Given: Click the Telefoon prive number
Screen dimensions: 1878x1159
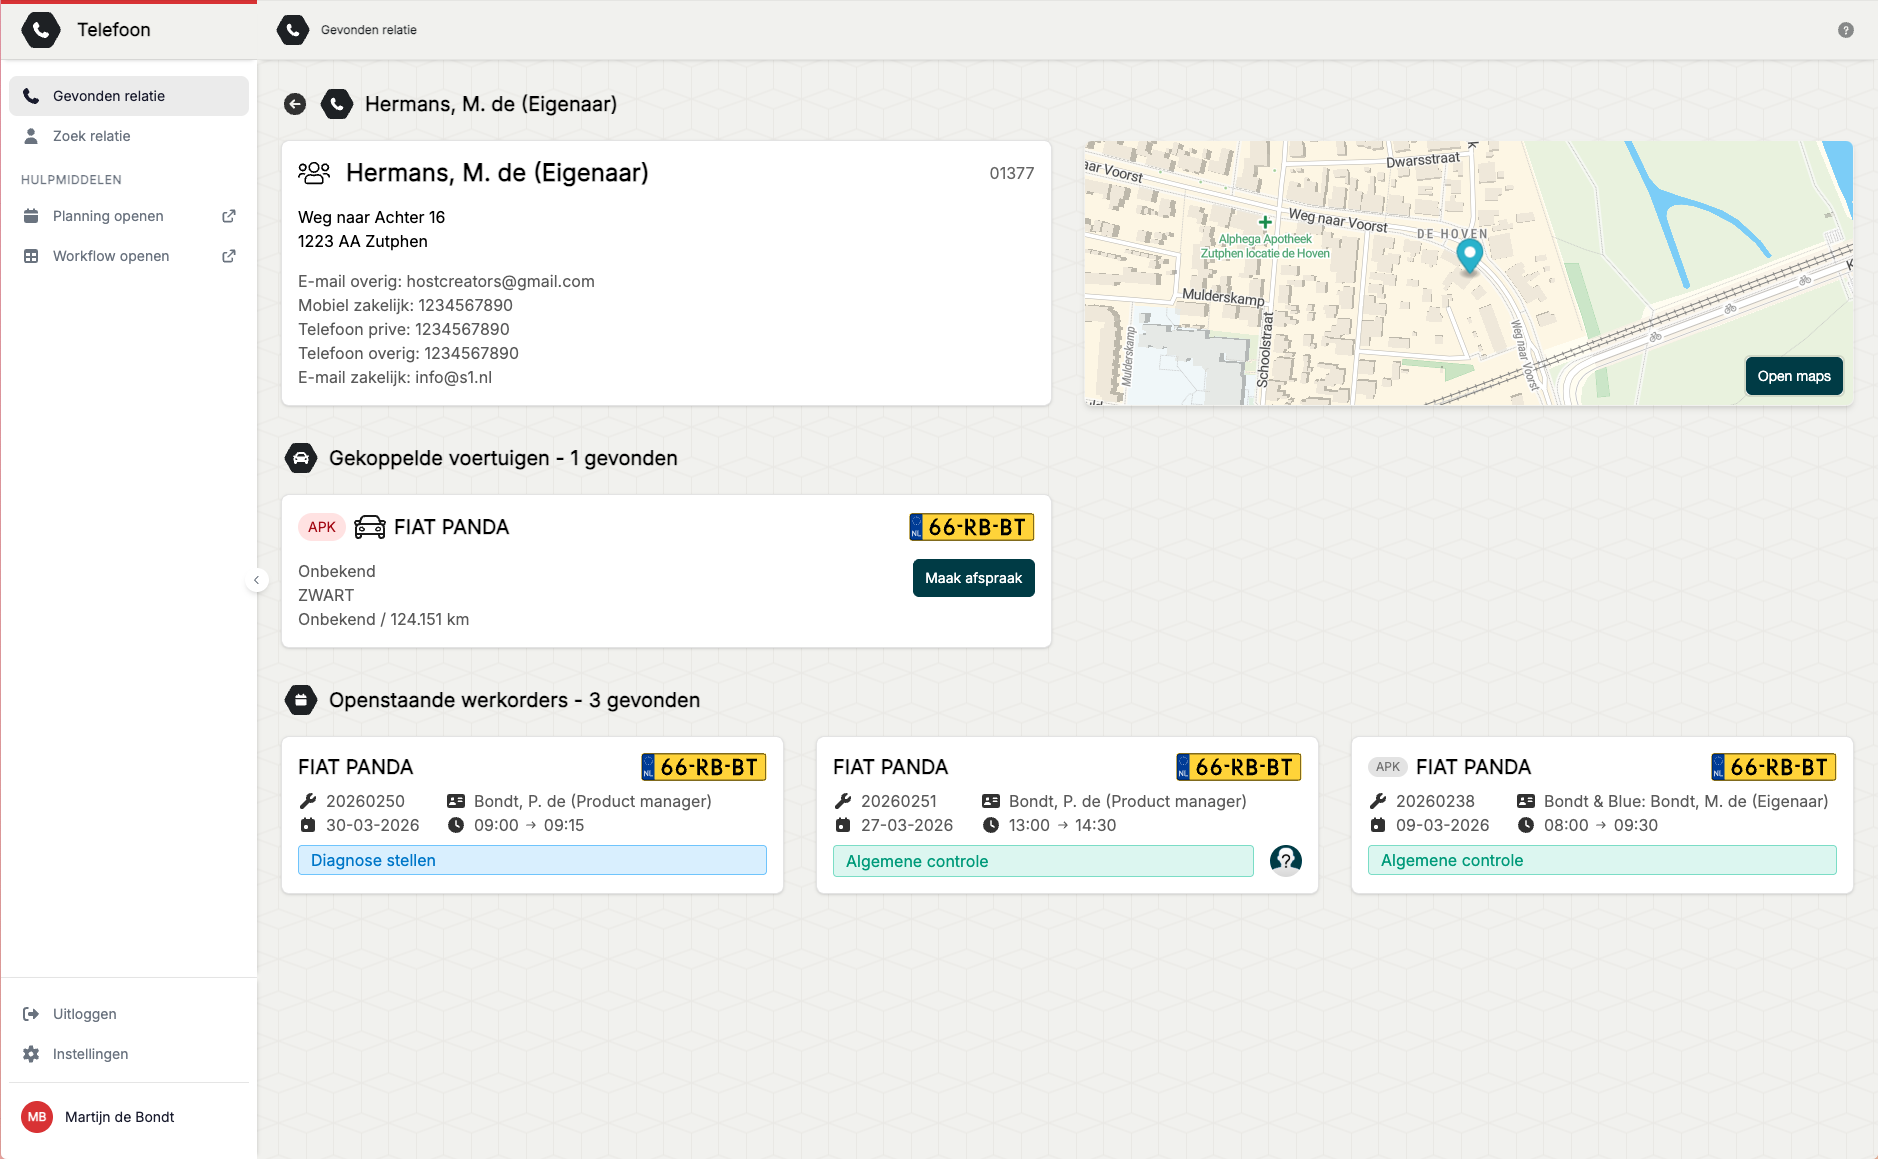Looking at the screenshot, I should click(x=462, y=329).
